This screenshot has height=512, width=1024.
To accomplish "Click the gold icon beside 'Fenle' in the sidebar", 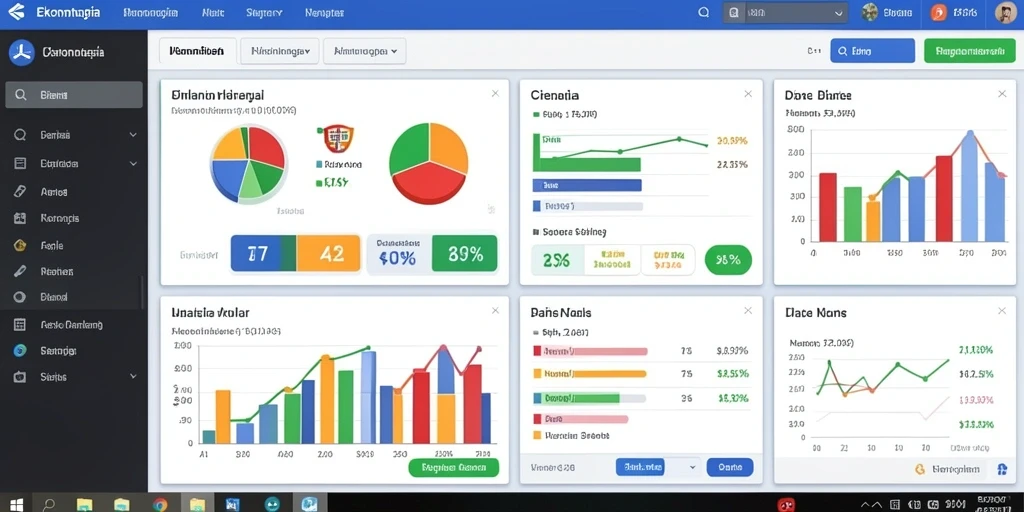I will coord(20,246).
